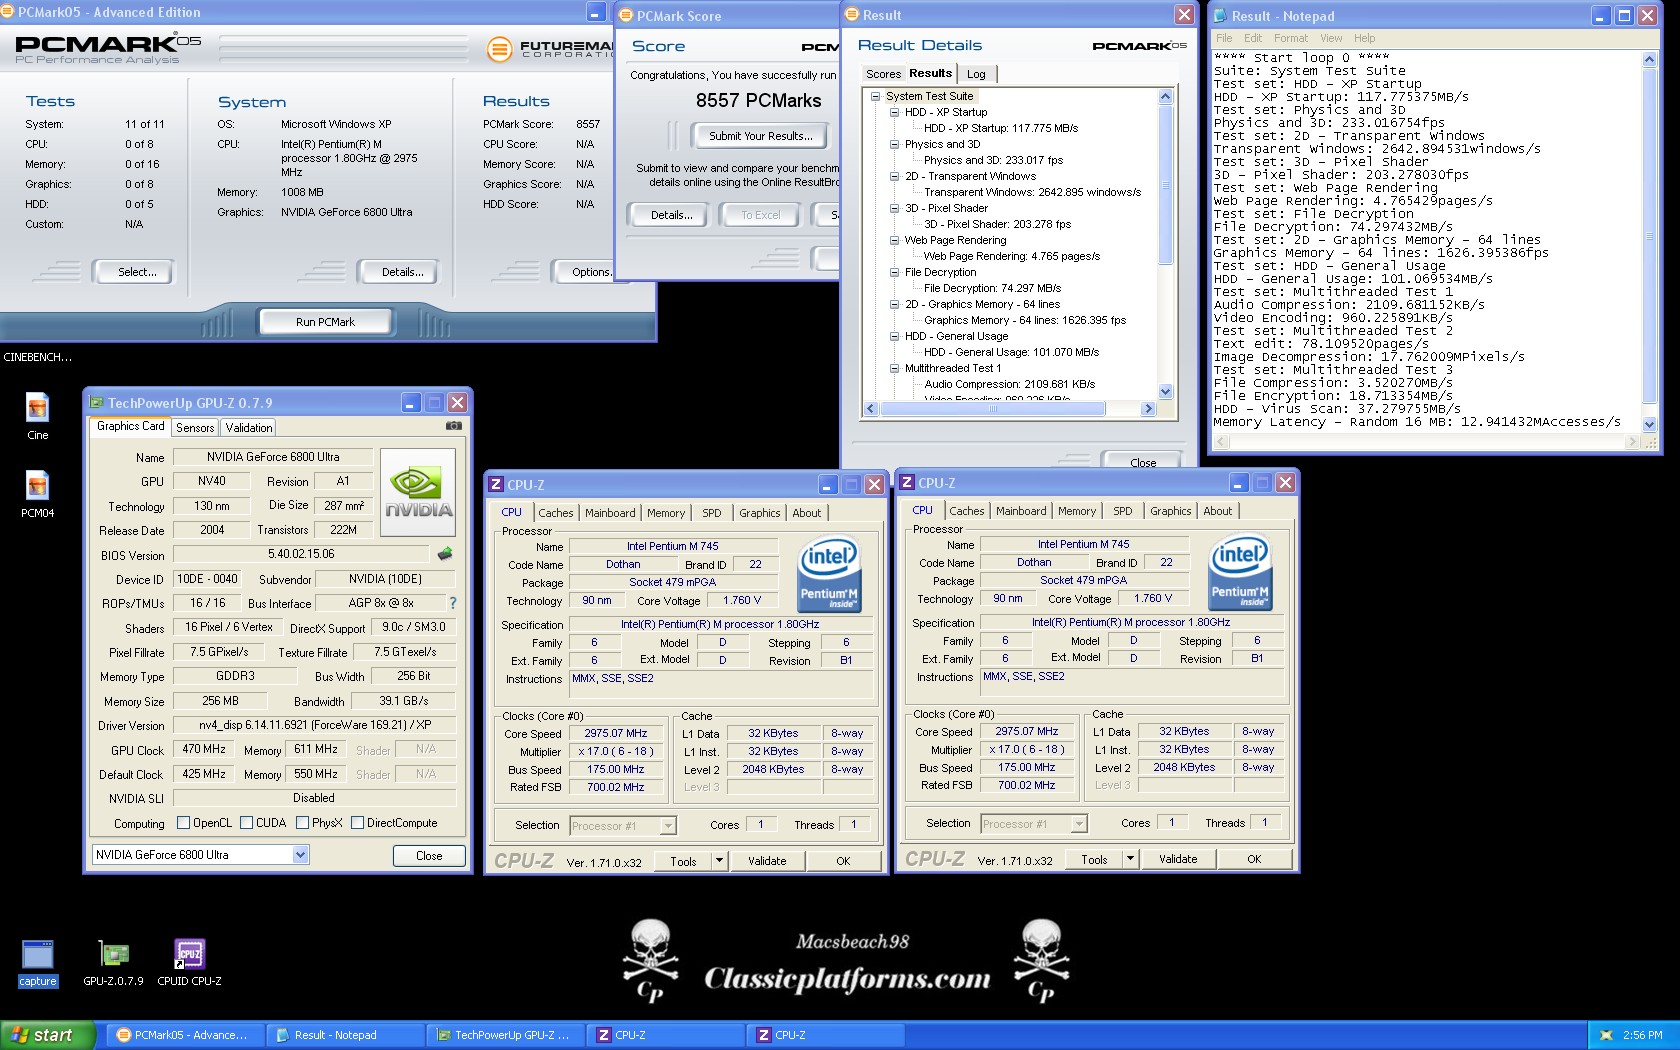Click the right CPU-Z title bar Z icon
Viewport: 1680px width, 1050px height.
tap(907, 483)
